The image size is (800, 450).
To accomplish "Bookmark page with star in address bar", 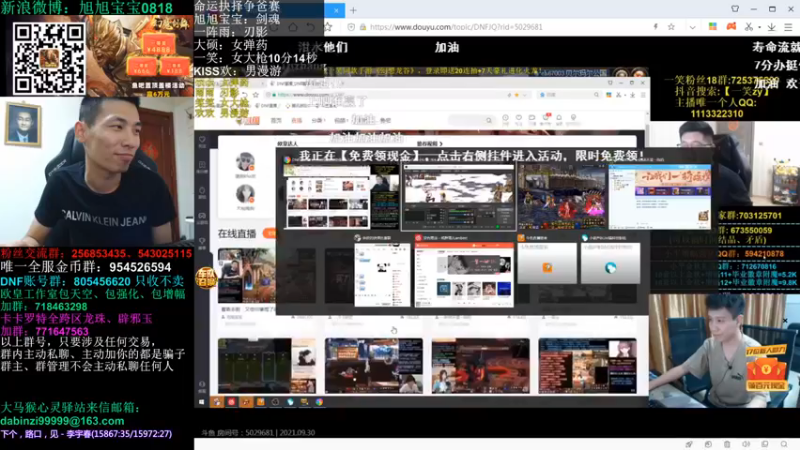I will 671,27.
